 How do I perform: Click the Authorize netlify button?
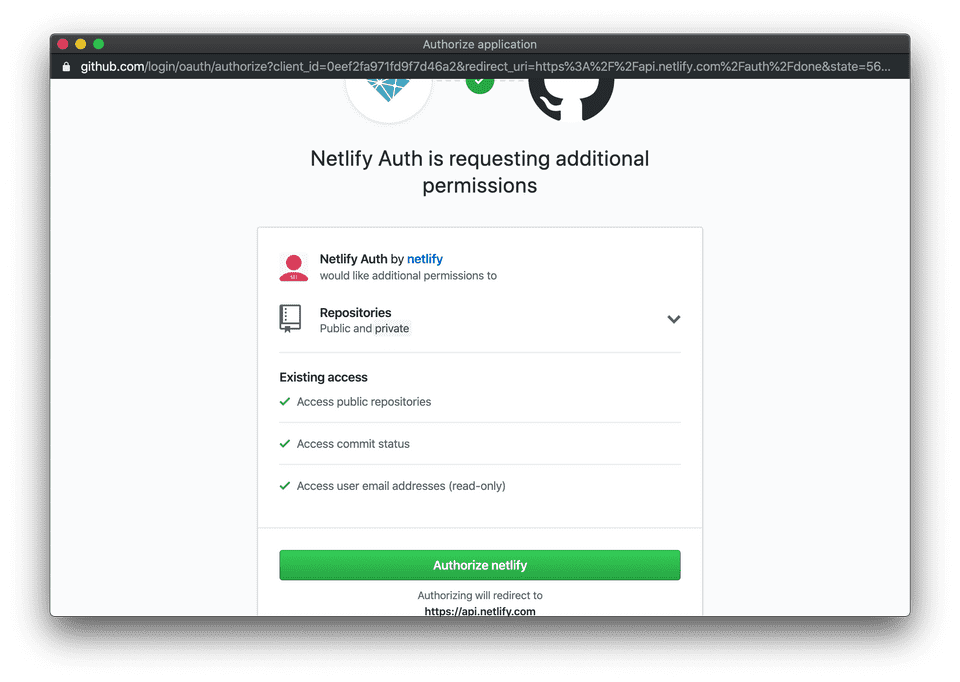pos(480,564)
